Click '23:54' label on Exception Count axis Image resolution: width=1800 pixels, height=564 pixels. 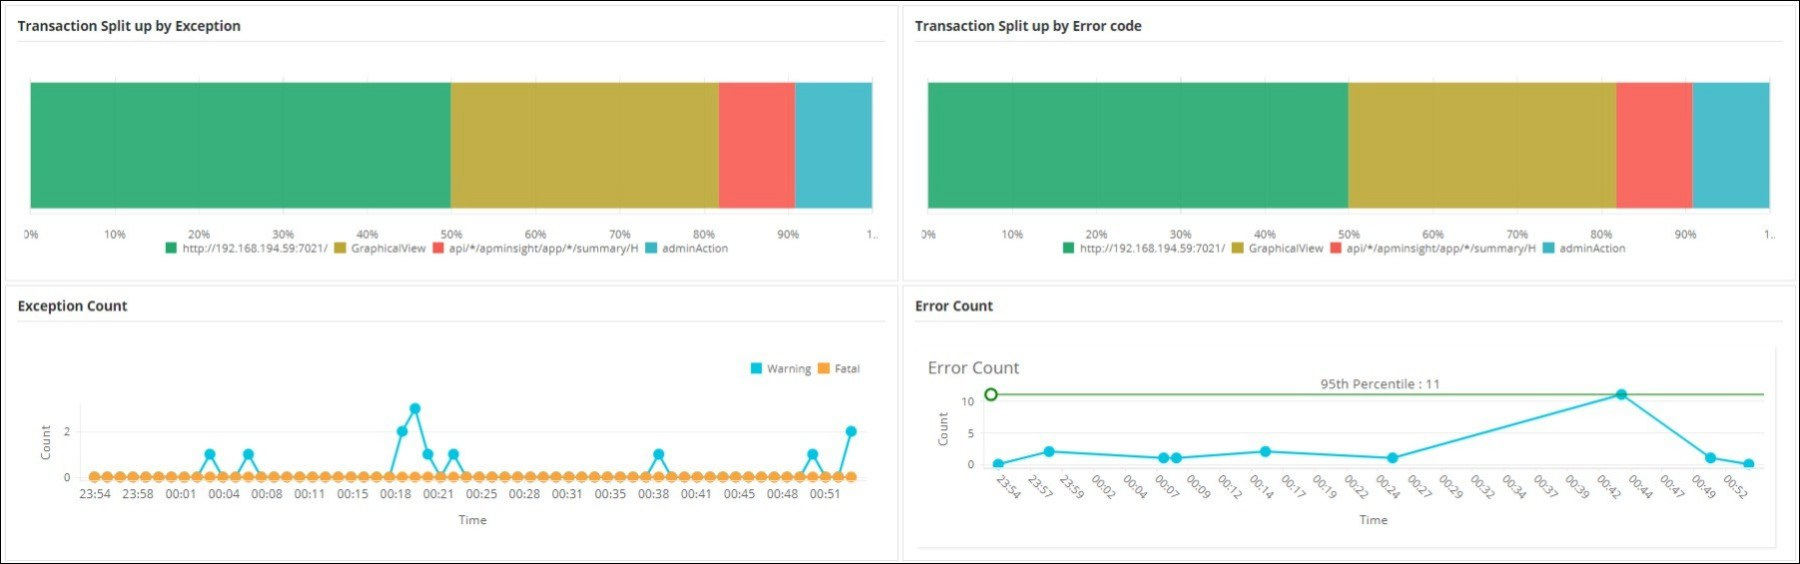pos(95,494)
